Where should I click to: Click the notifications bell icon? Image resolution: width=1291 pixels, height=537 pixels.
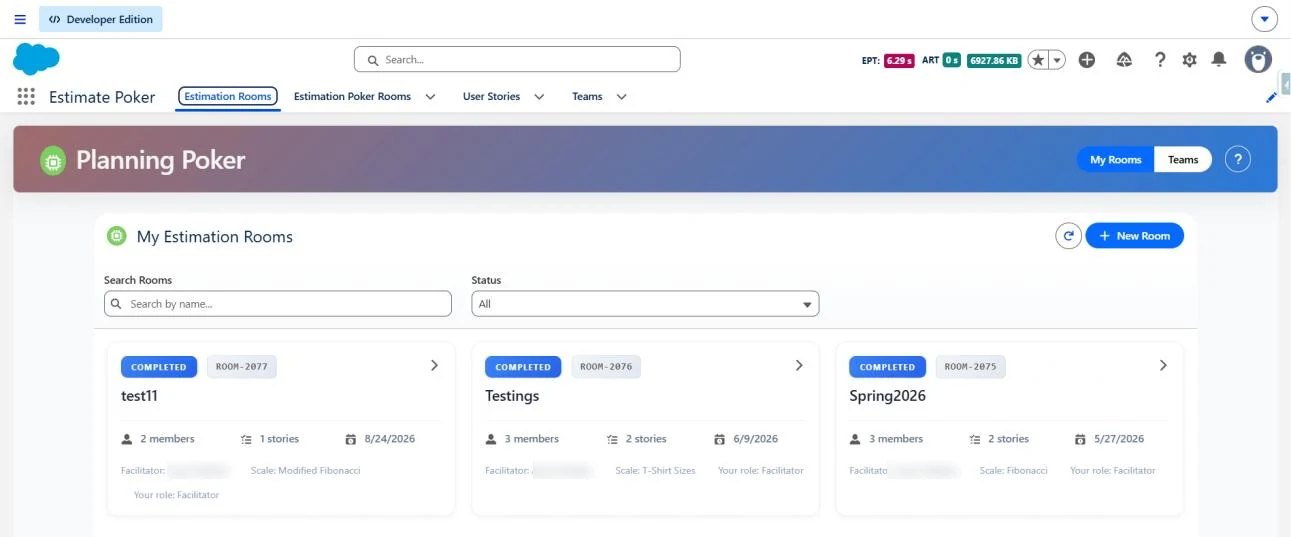coord(1218,60)
